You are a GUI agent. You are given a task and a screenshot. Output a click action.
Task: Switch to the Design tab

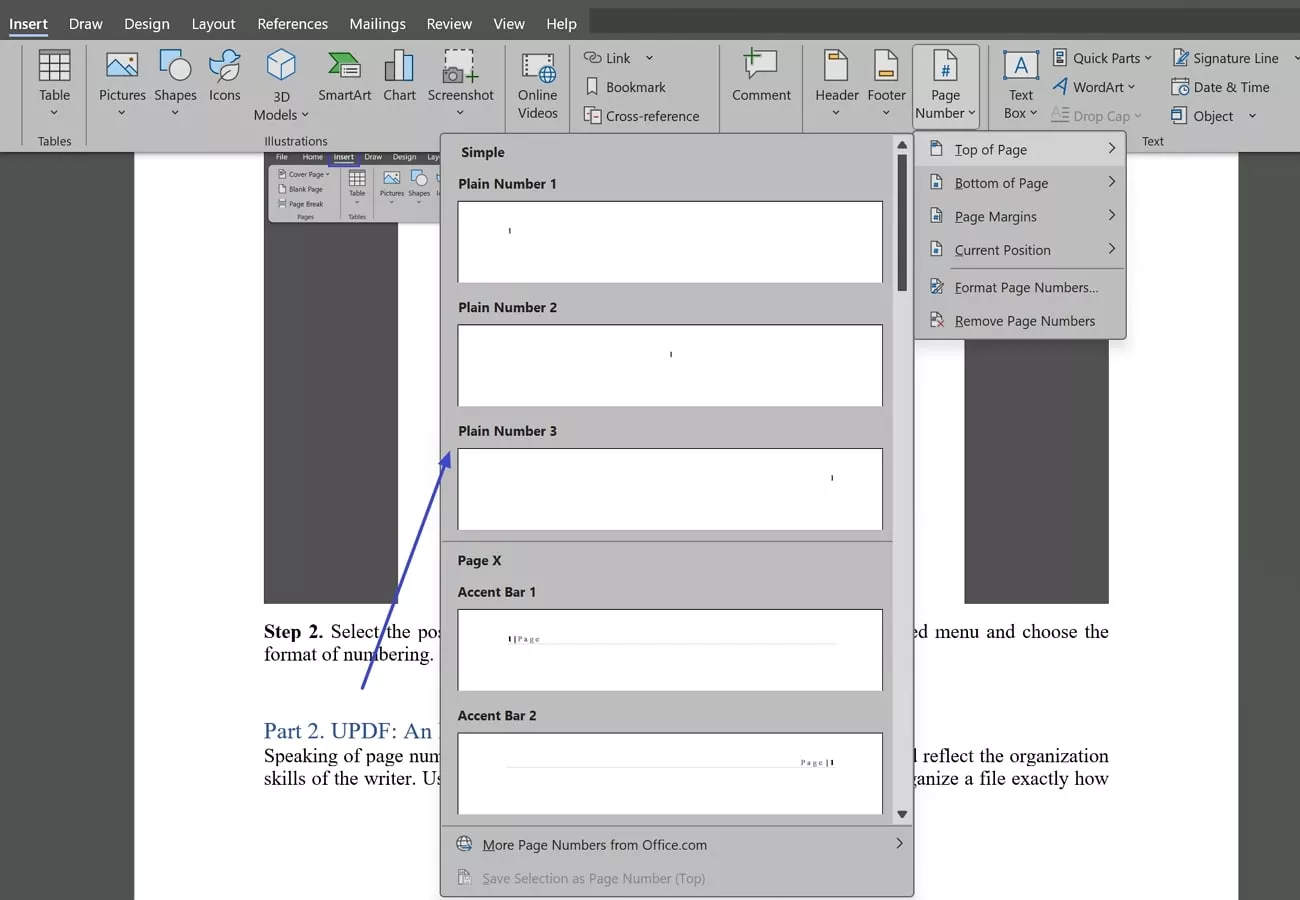point(147,23)
